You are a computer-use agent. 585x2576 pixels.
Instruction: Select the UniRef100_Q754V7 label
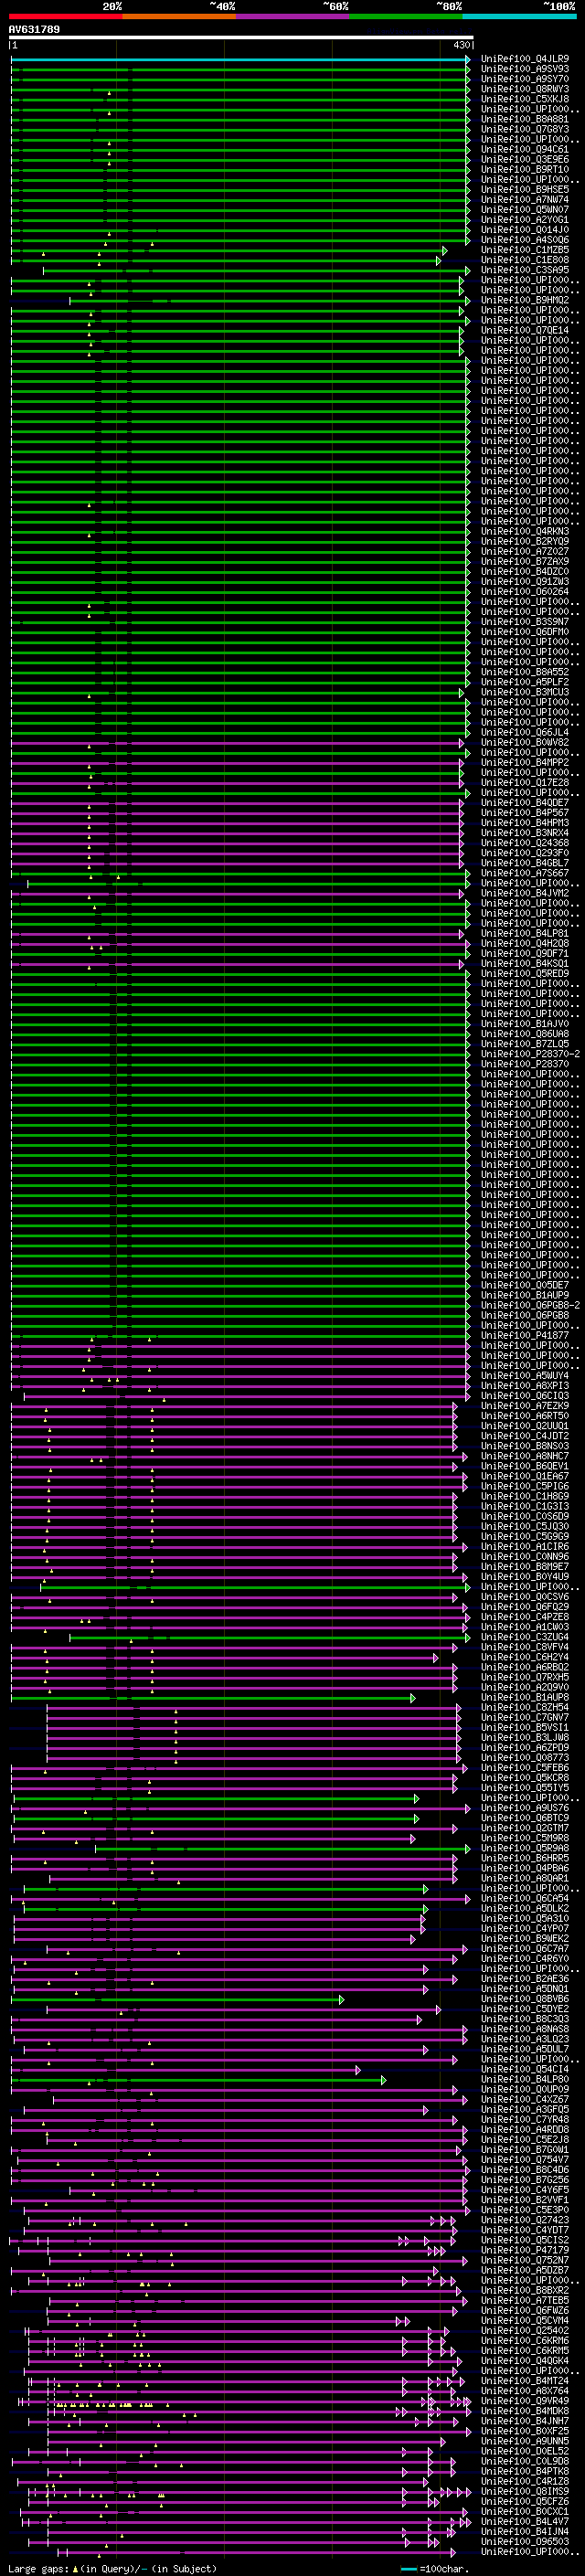pos(525,2159)
